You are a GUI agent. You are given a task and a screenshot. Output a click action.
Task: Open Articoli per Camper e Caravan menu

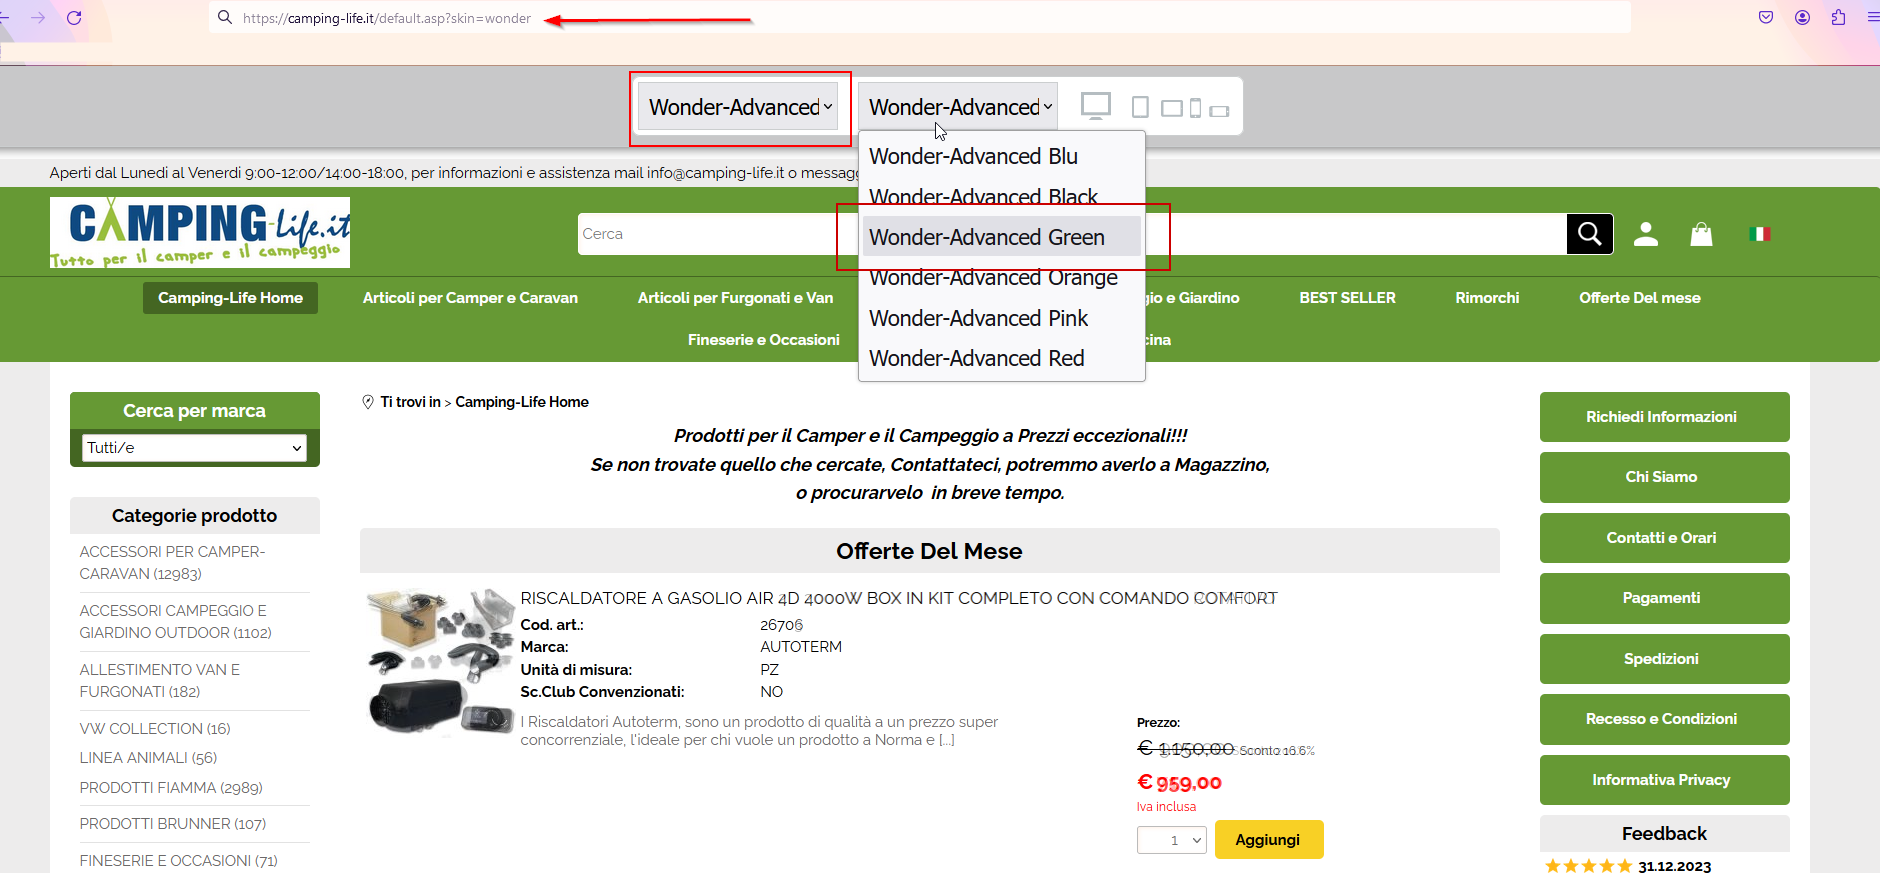470,298
